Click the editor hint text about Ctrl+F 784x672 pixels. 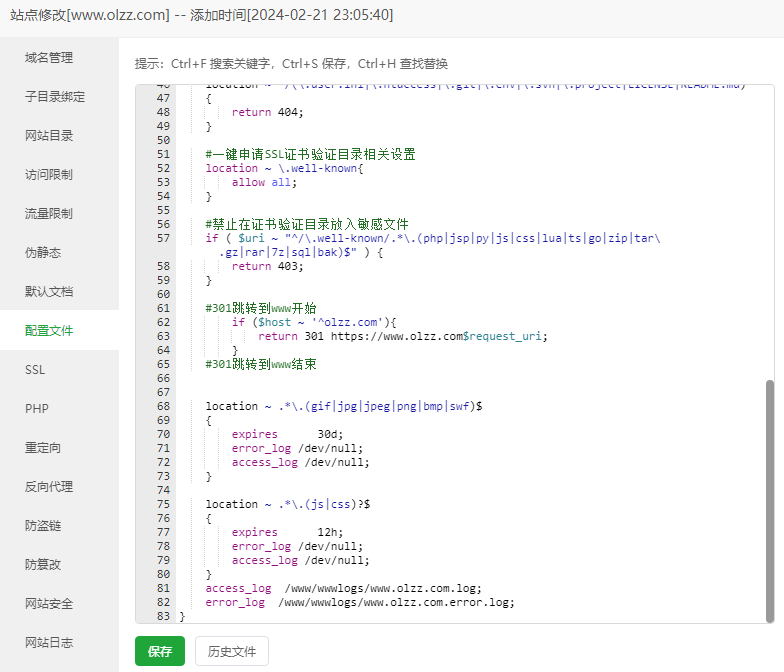[291, 64]
